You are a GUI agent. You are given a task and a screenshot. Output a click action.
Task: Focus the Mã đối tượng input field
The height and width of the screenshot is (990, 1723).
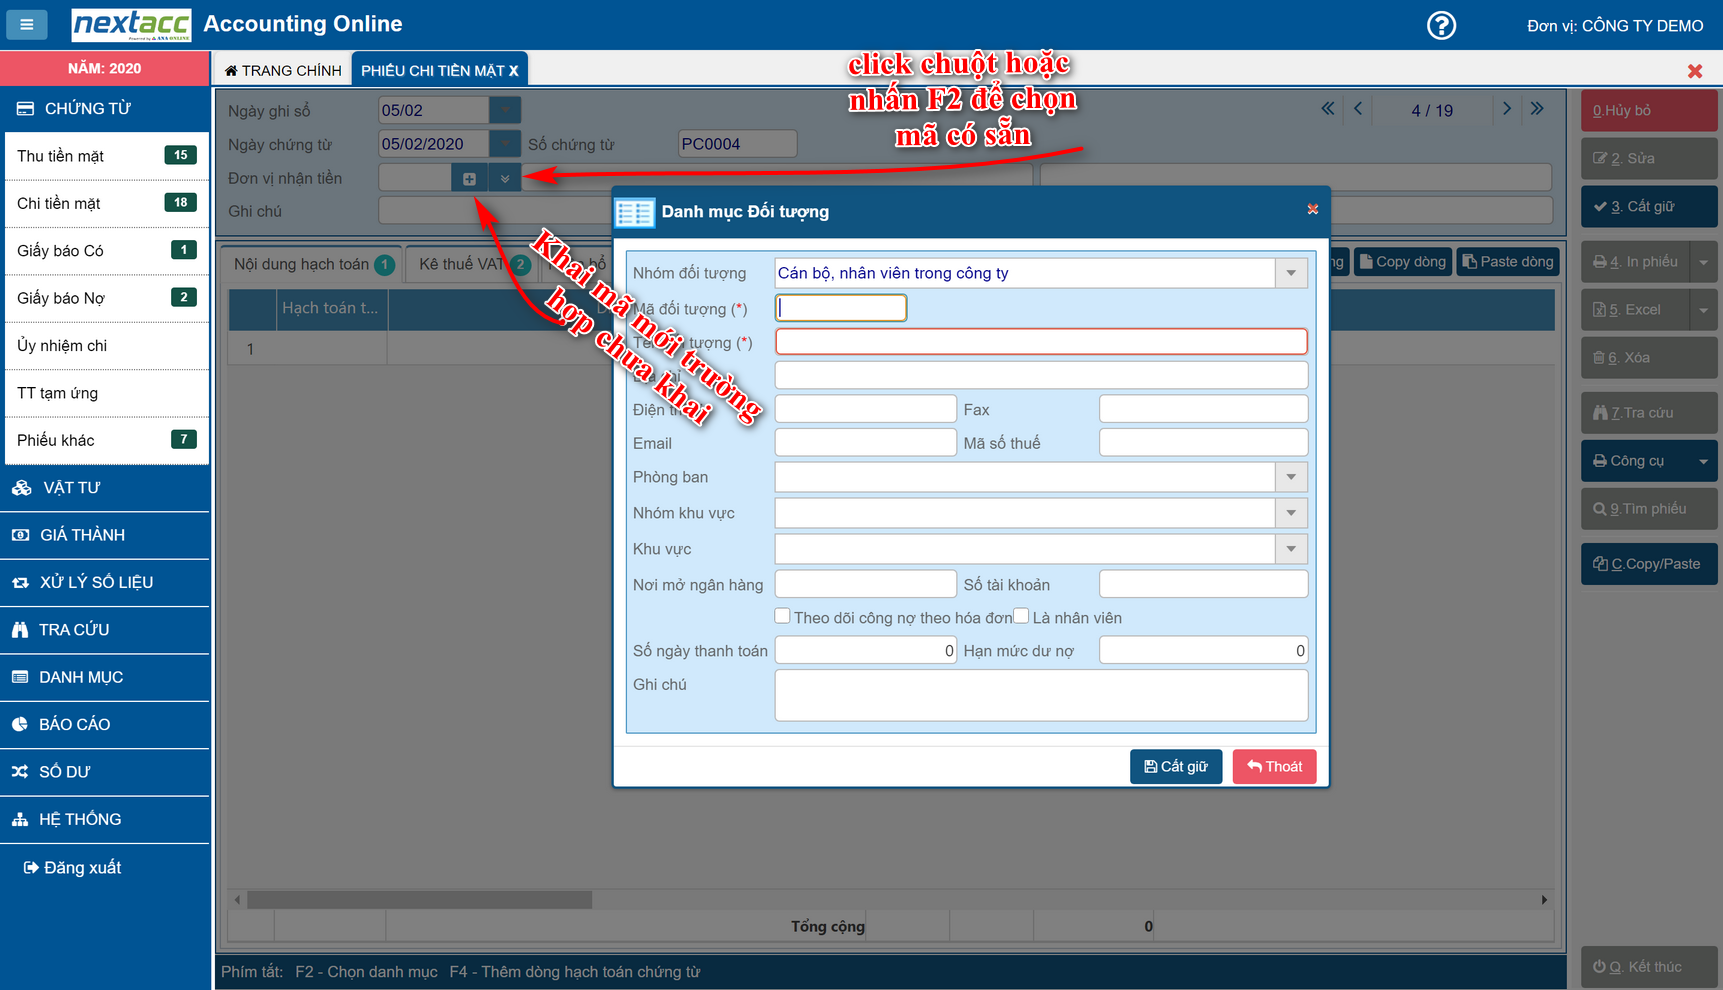pos(841,308)
